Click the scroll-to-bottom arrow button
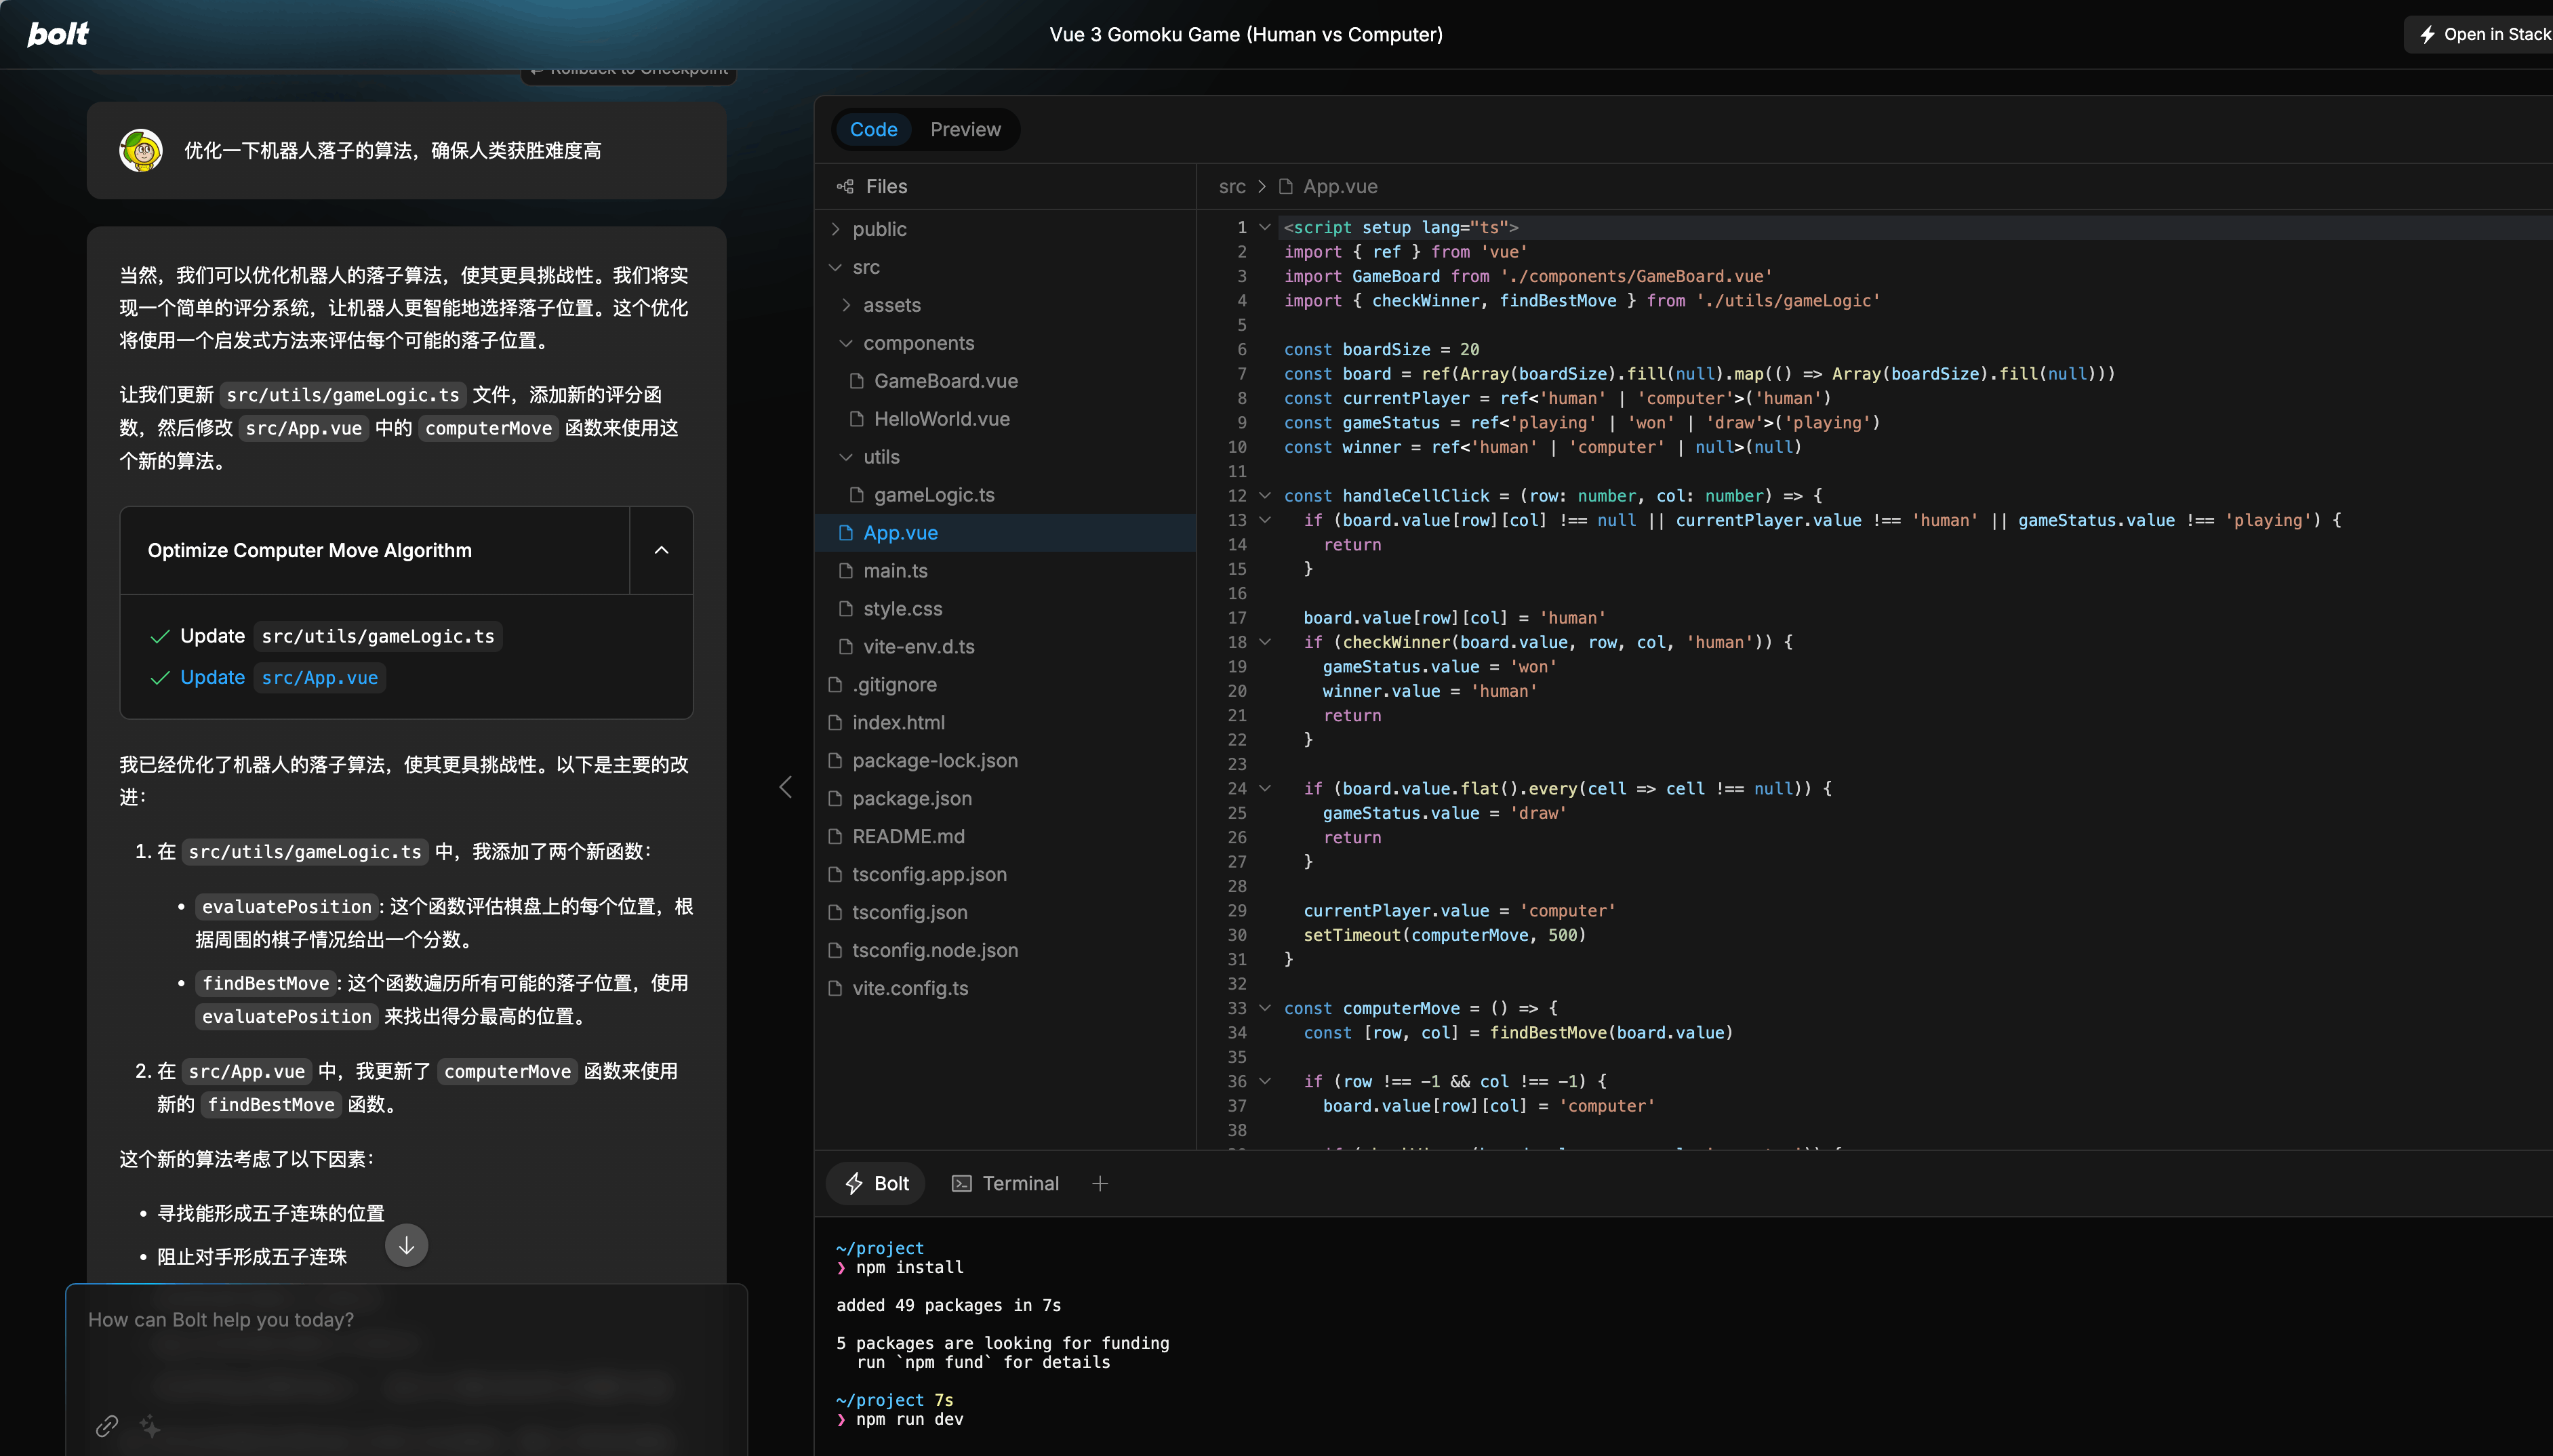The image size is (2553, 1456). (x=406, y=1245)
